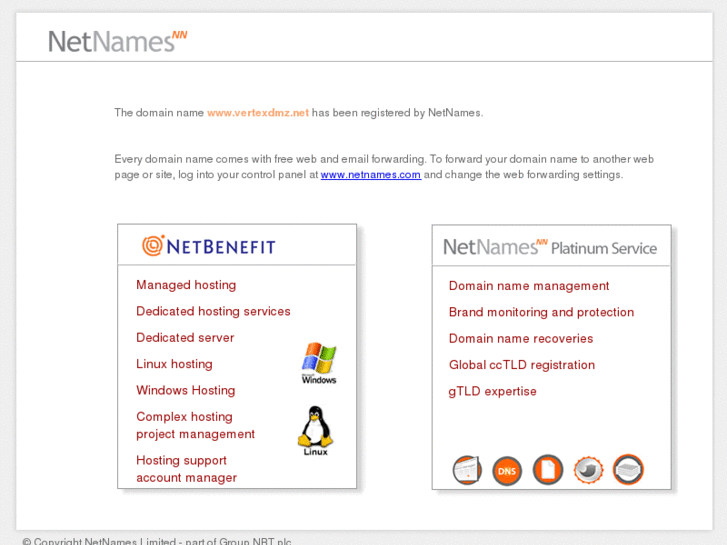The height and width of the screenshot is (545, 727).
Task: Open Hosting support account manager link
Action: (x=186, y=469)
